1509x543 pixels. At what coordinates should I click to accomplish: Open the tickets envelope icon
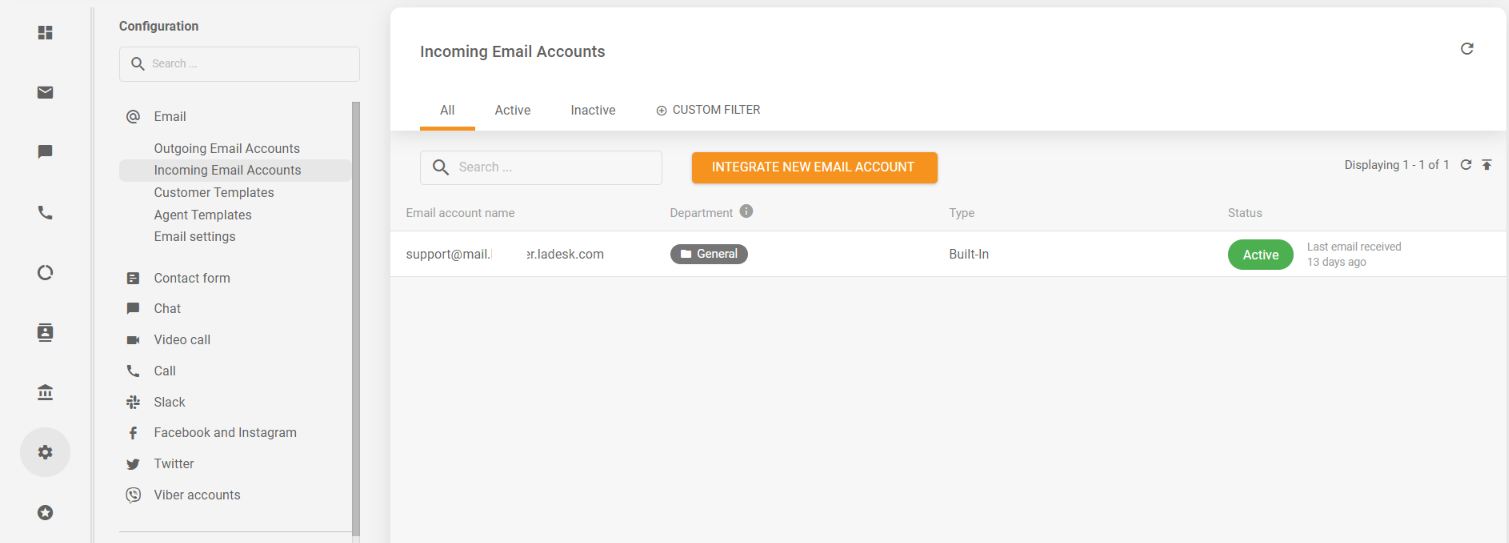[45, 93]
